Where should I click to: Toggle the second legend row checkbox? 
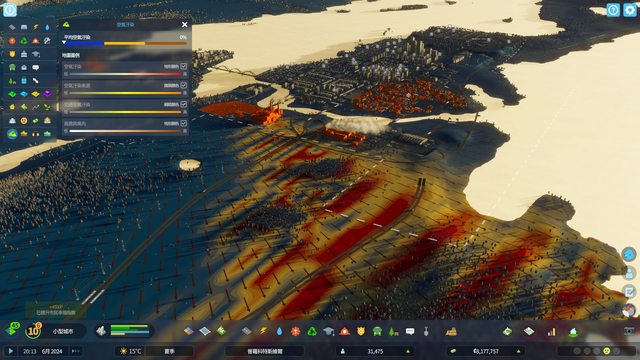(x=184, y=85)
